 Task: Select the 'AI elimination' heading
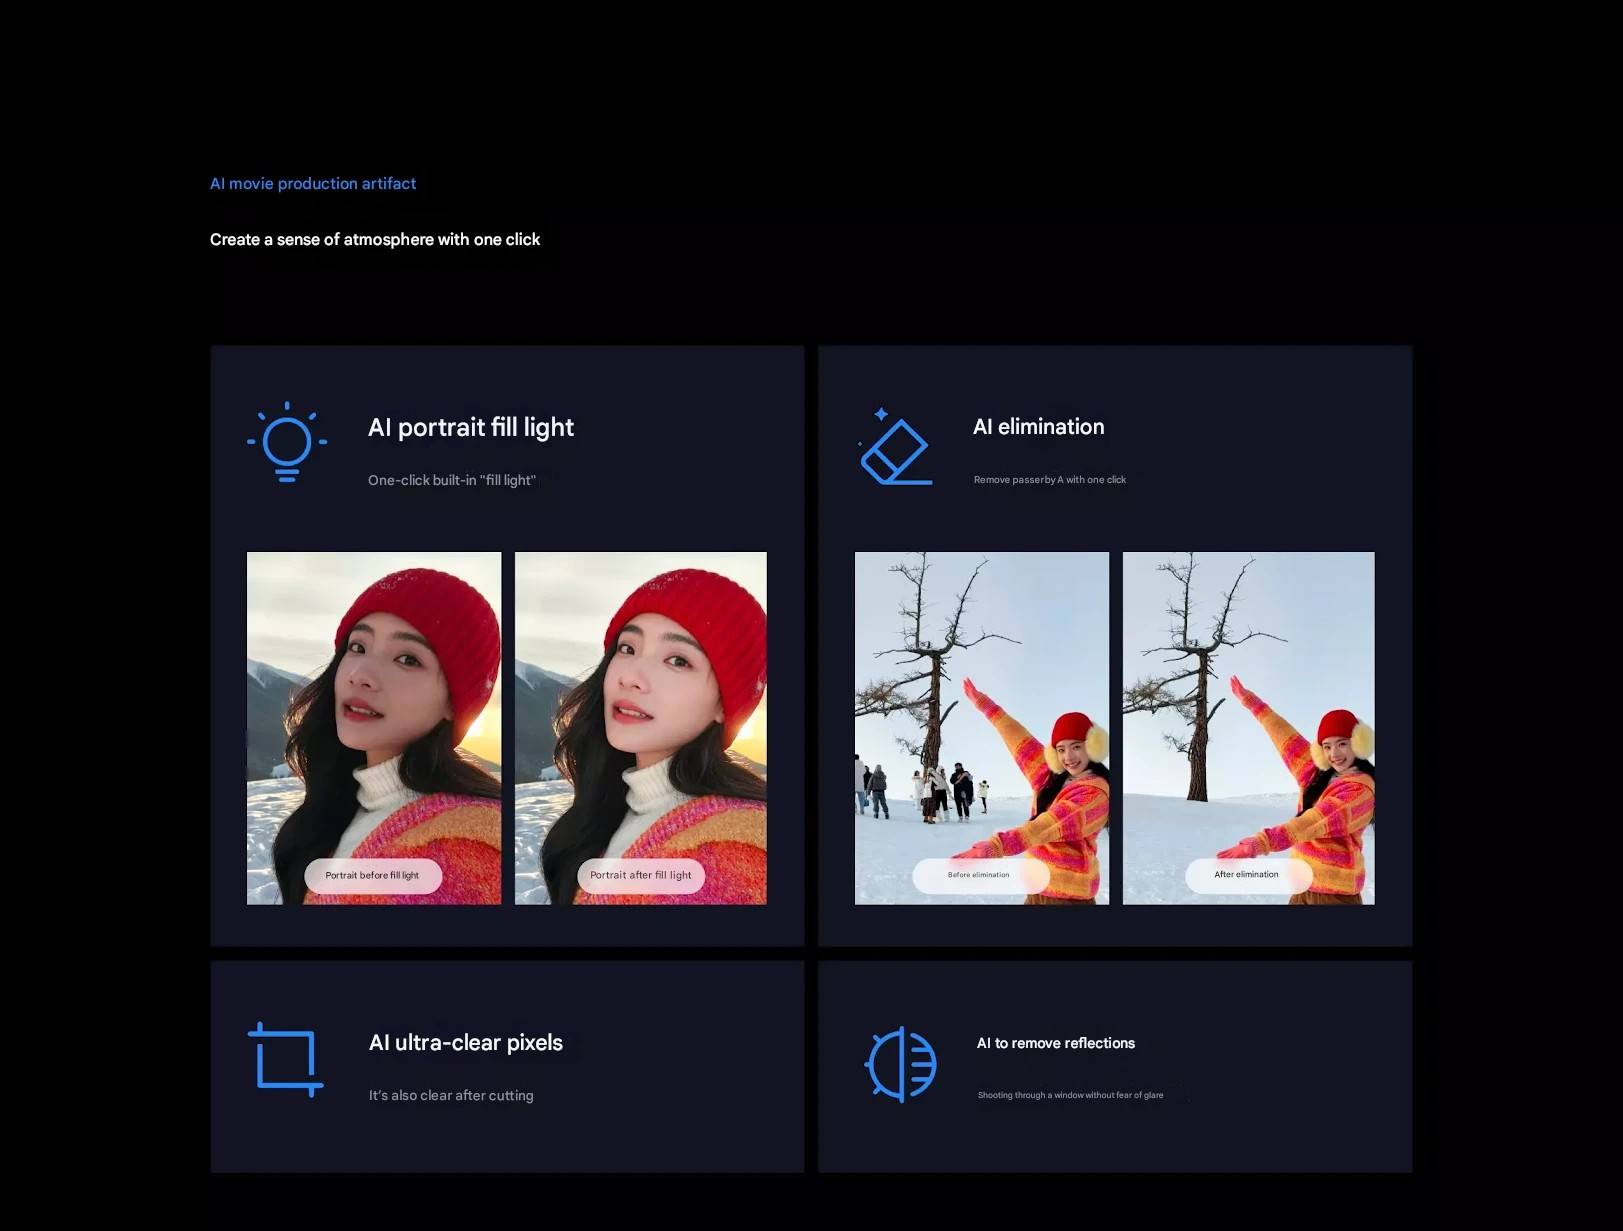1038,427
